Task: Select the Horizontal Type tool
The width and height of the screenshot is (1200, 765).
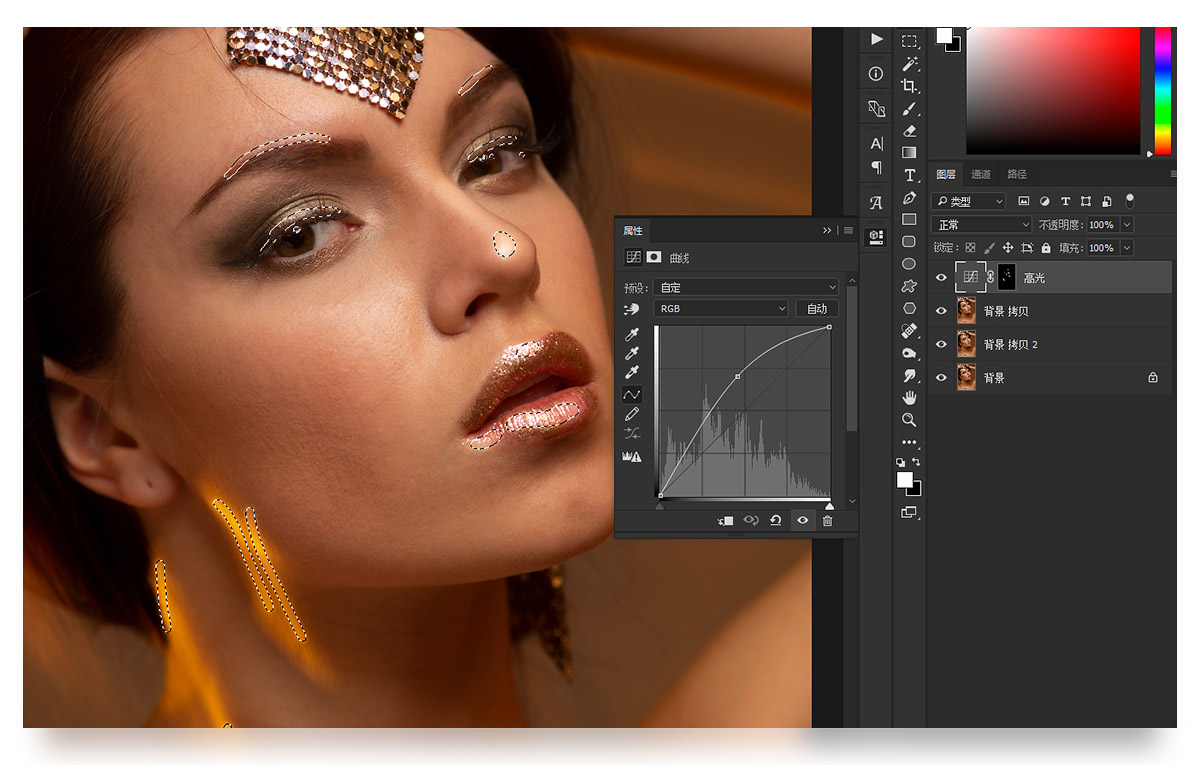Action: (909, 175)
